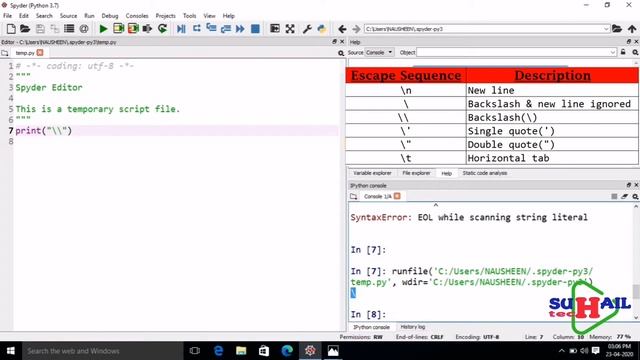Start debugging the file
Screen dimensions: 640x360
pyautogui.click(x=181, y=29)
